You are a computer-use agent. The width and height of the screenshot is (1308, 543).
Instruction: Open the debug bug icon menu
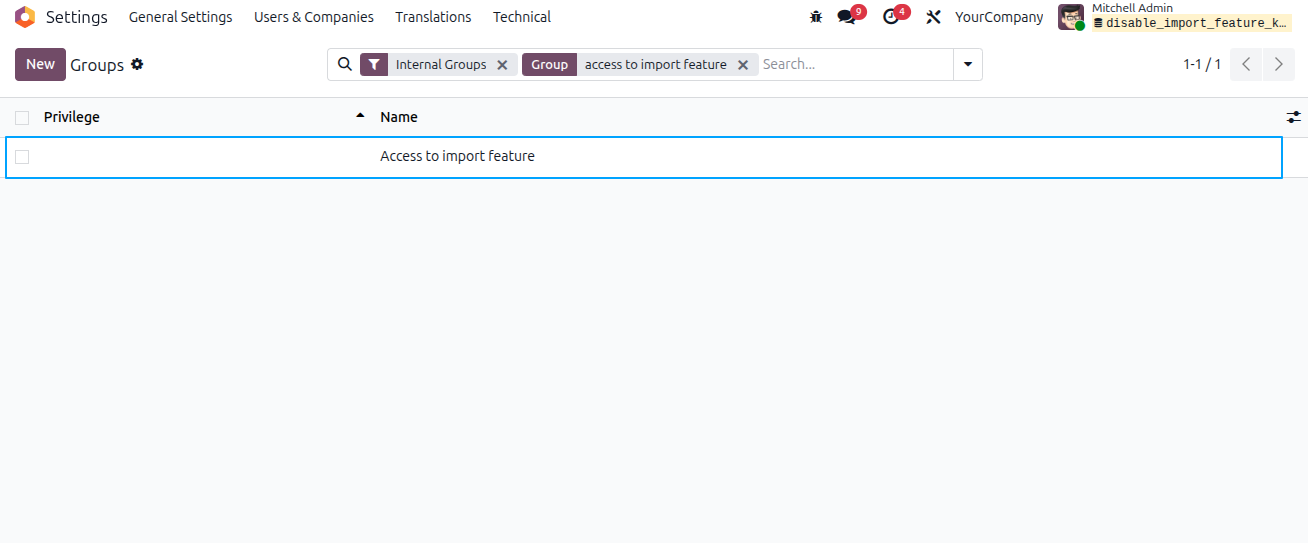[x=816, y=17]
